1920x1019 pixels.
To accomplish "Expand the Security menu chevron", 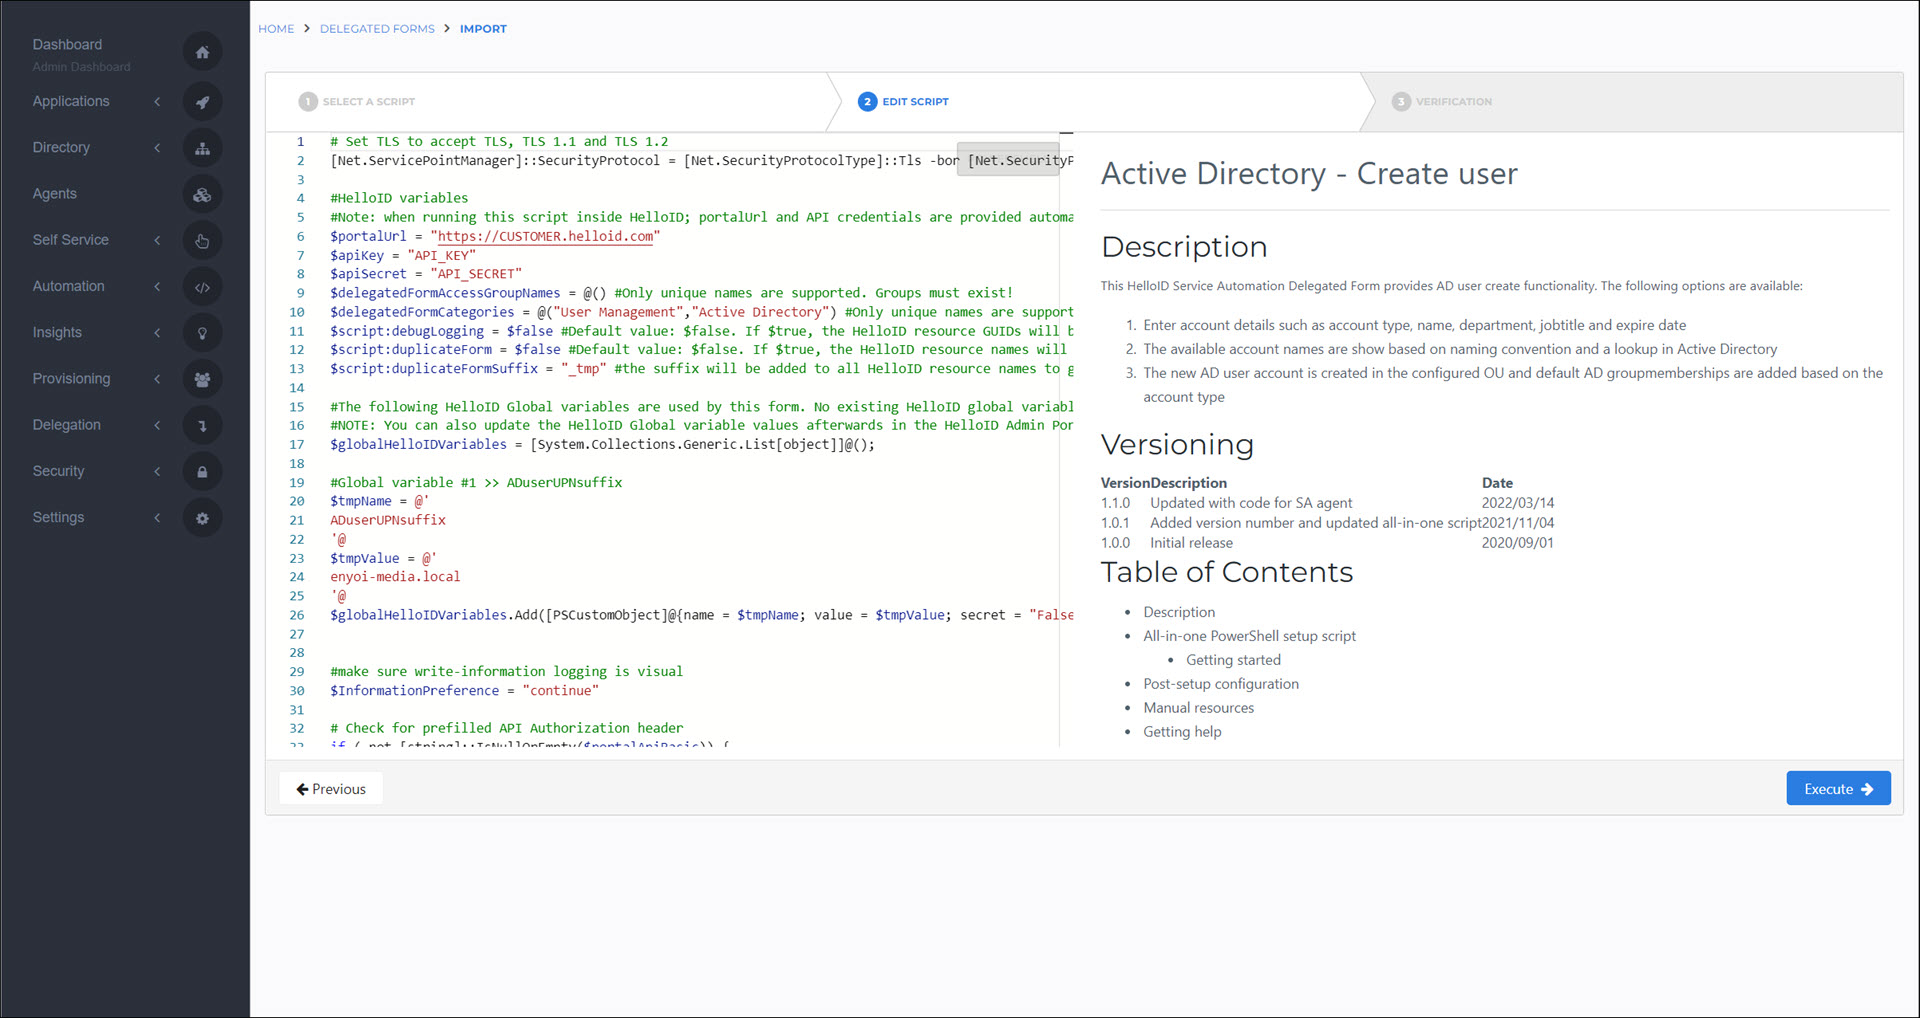I will tap(157, 472).
